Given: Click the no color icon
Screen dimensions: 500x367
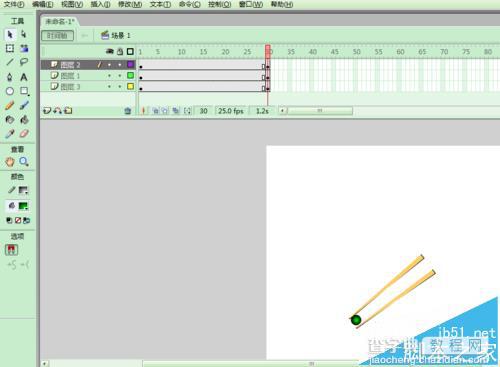Looking at the screenshot, I should 18,220.
